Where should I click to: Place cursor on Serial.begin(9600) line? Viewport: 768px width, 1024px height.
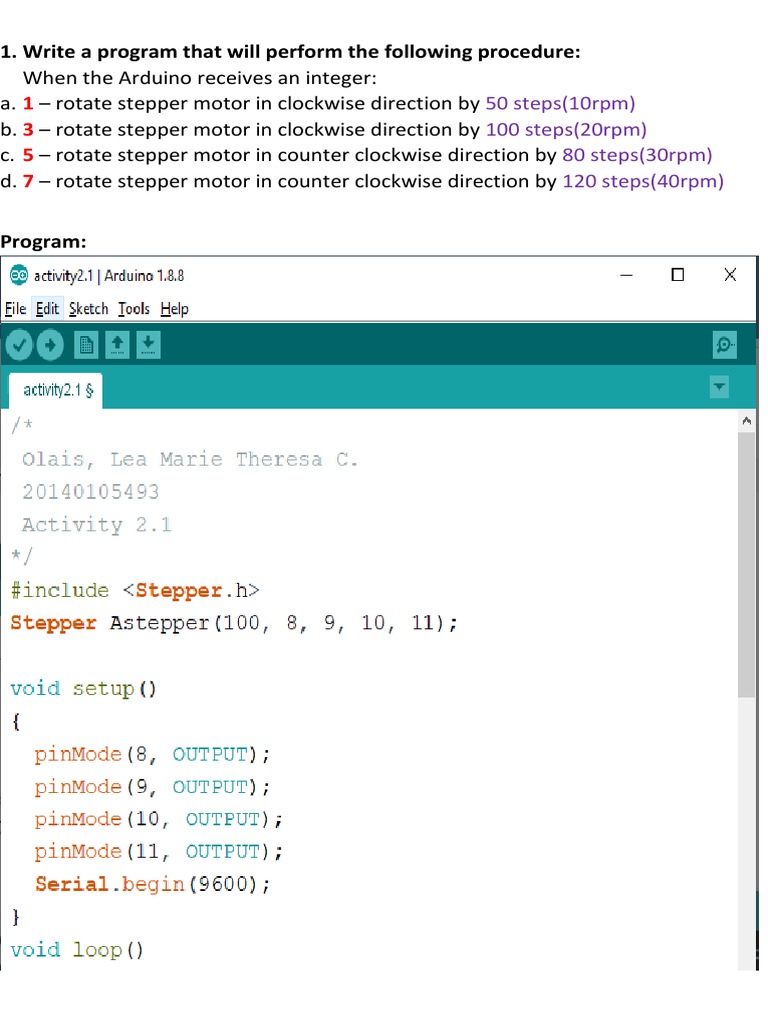152,884
